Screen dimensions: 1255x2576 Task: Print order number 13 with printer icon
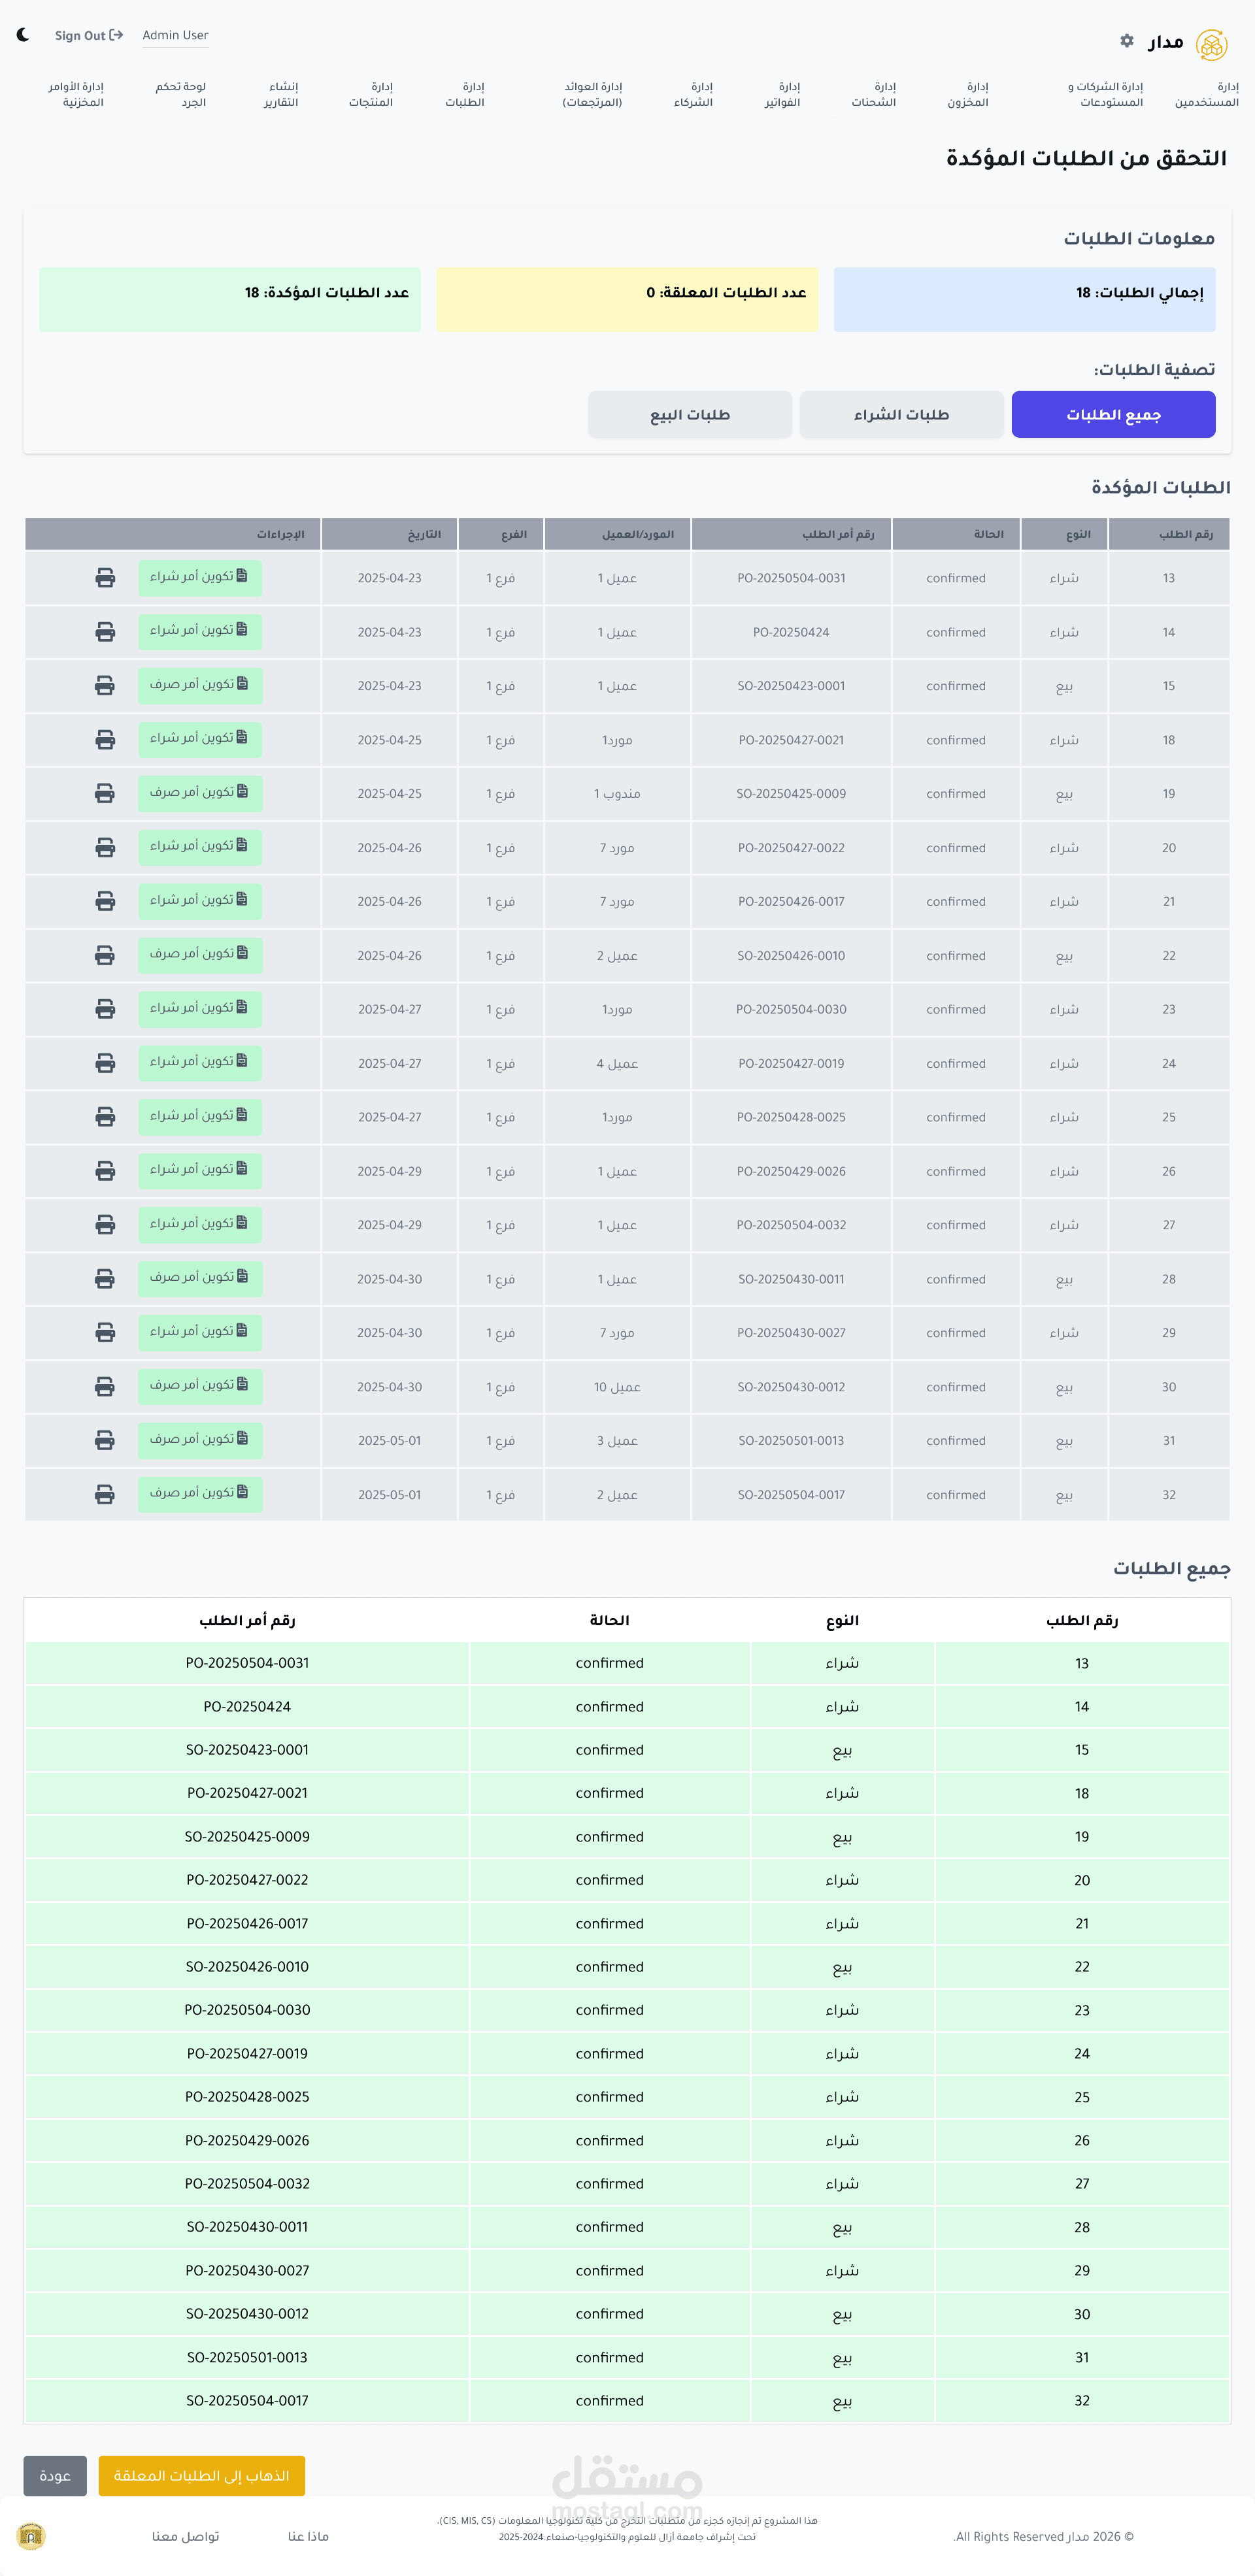tap(105, 578)
